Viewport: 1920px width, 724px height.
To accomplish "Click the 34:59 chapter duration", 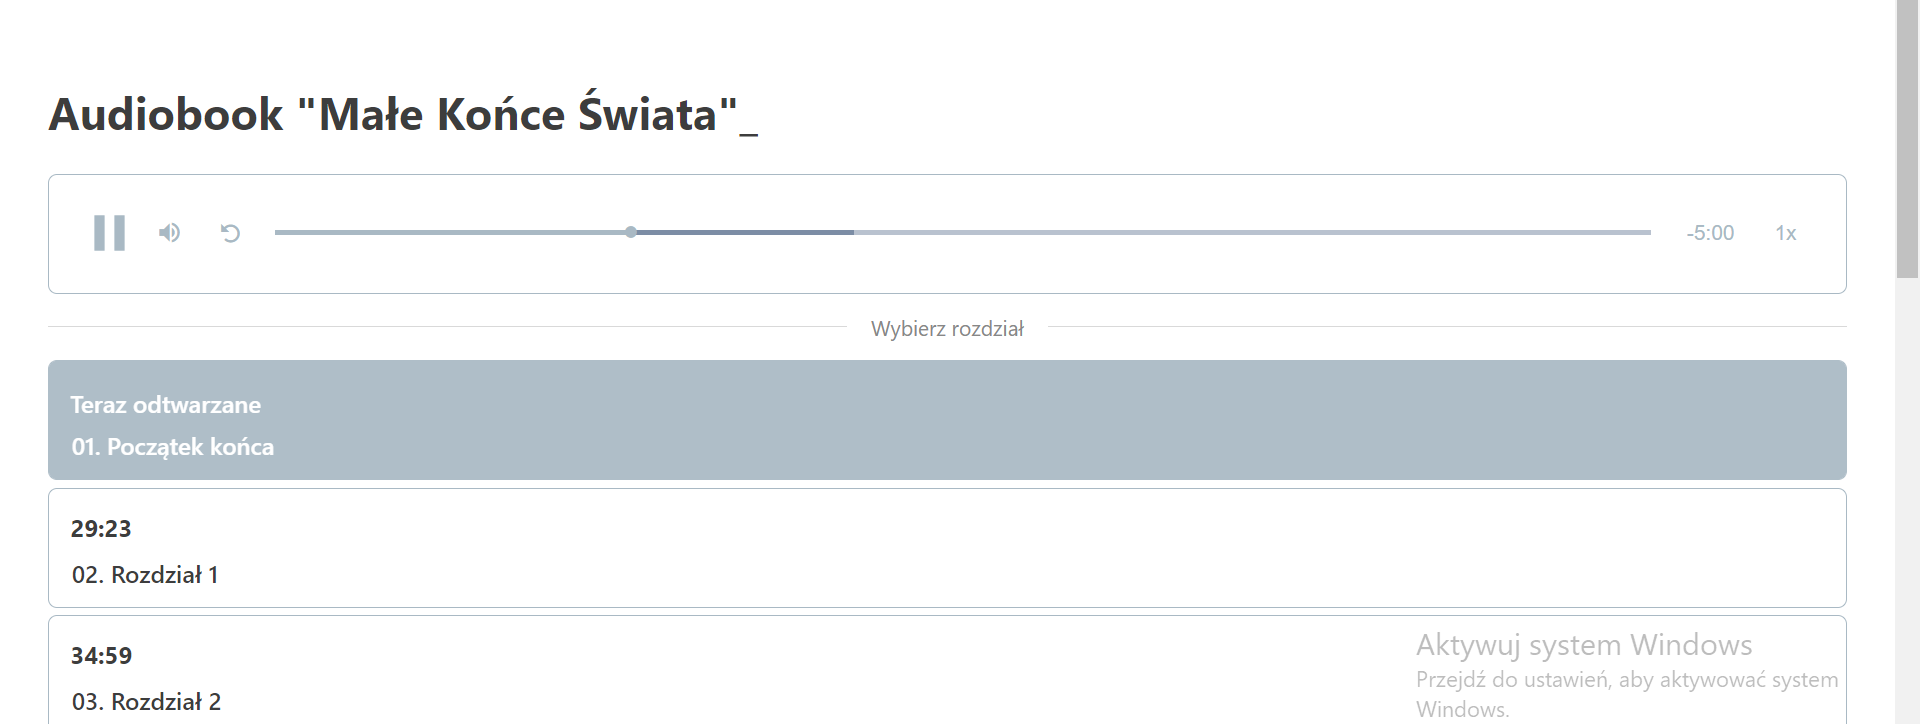I will (101, 656).
